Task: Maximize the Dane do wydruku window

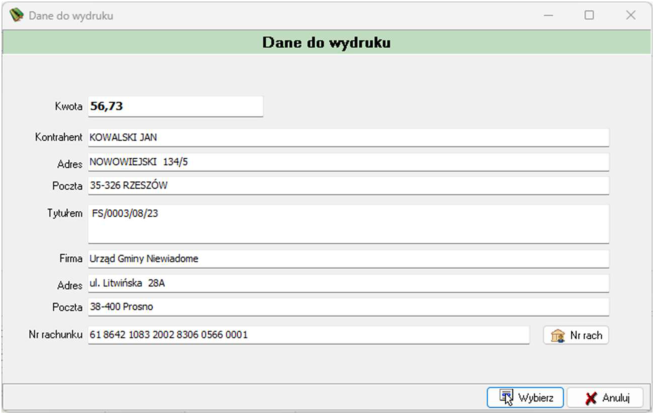Action: [x=589, y=15]
